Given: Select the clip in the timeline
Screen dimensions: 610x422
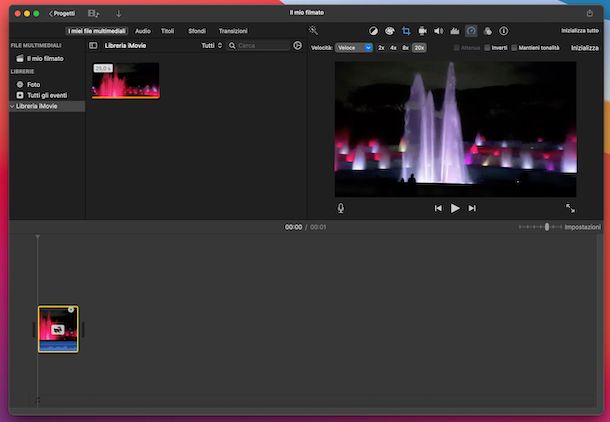Looking at the screenshot, I should coord(58,329).
